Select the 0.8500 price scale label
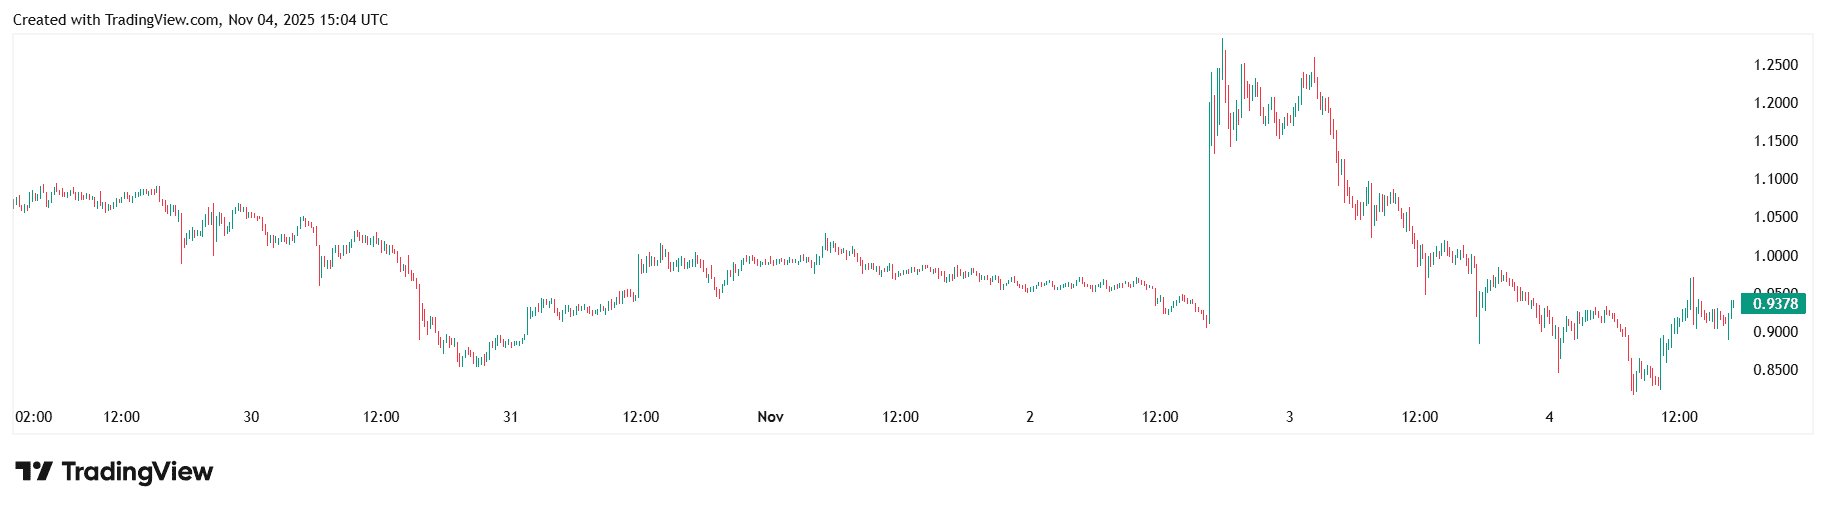 [x=1775, y=370]
